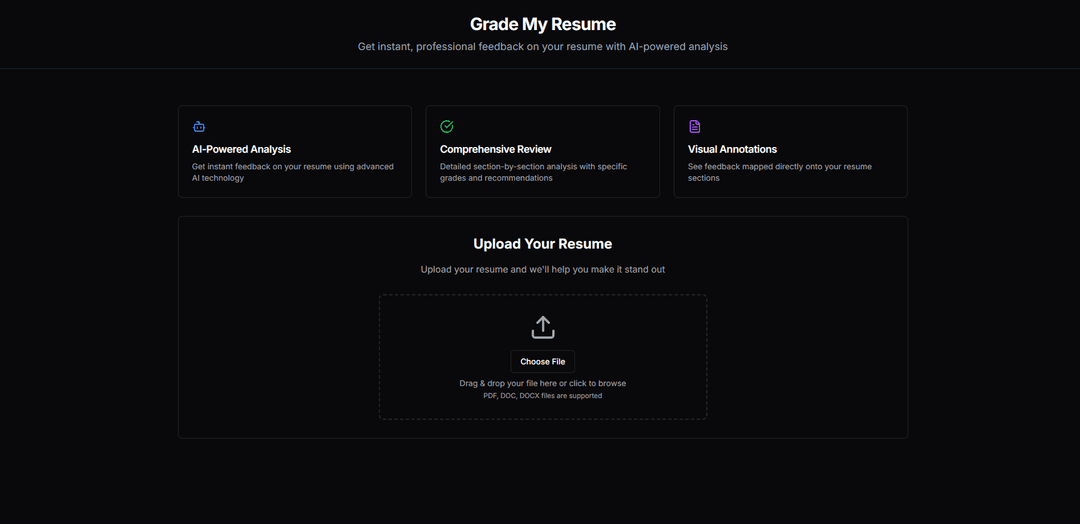Click the purple document icon

pos(695,127)
